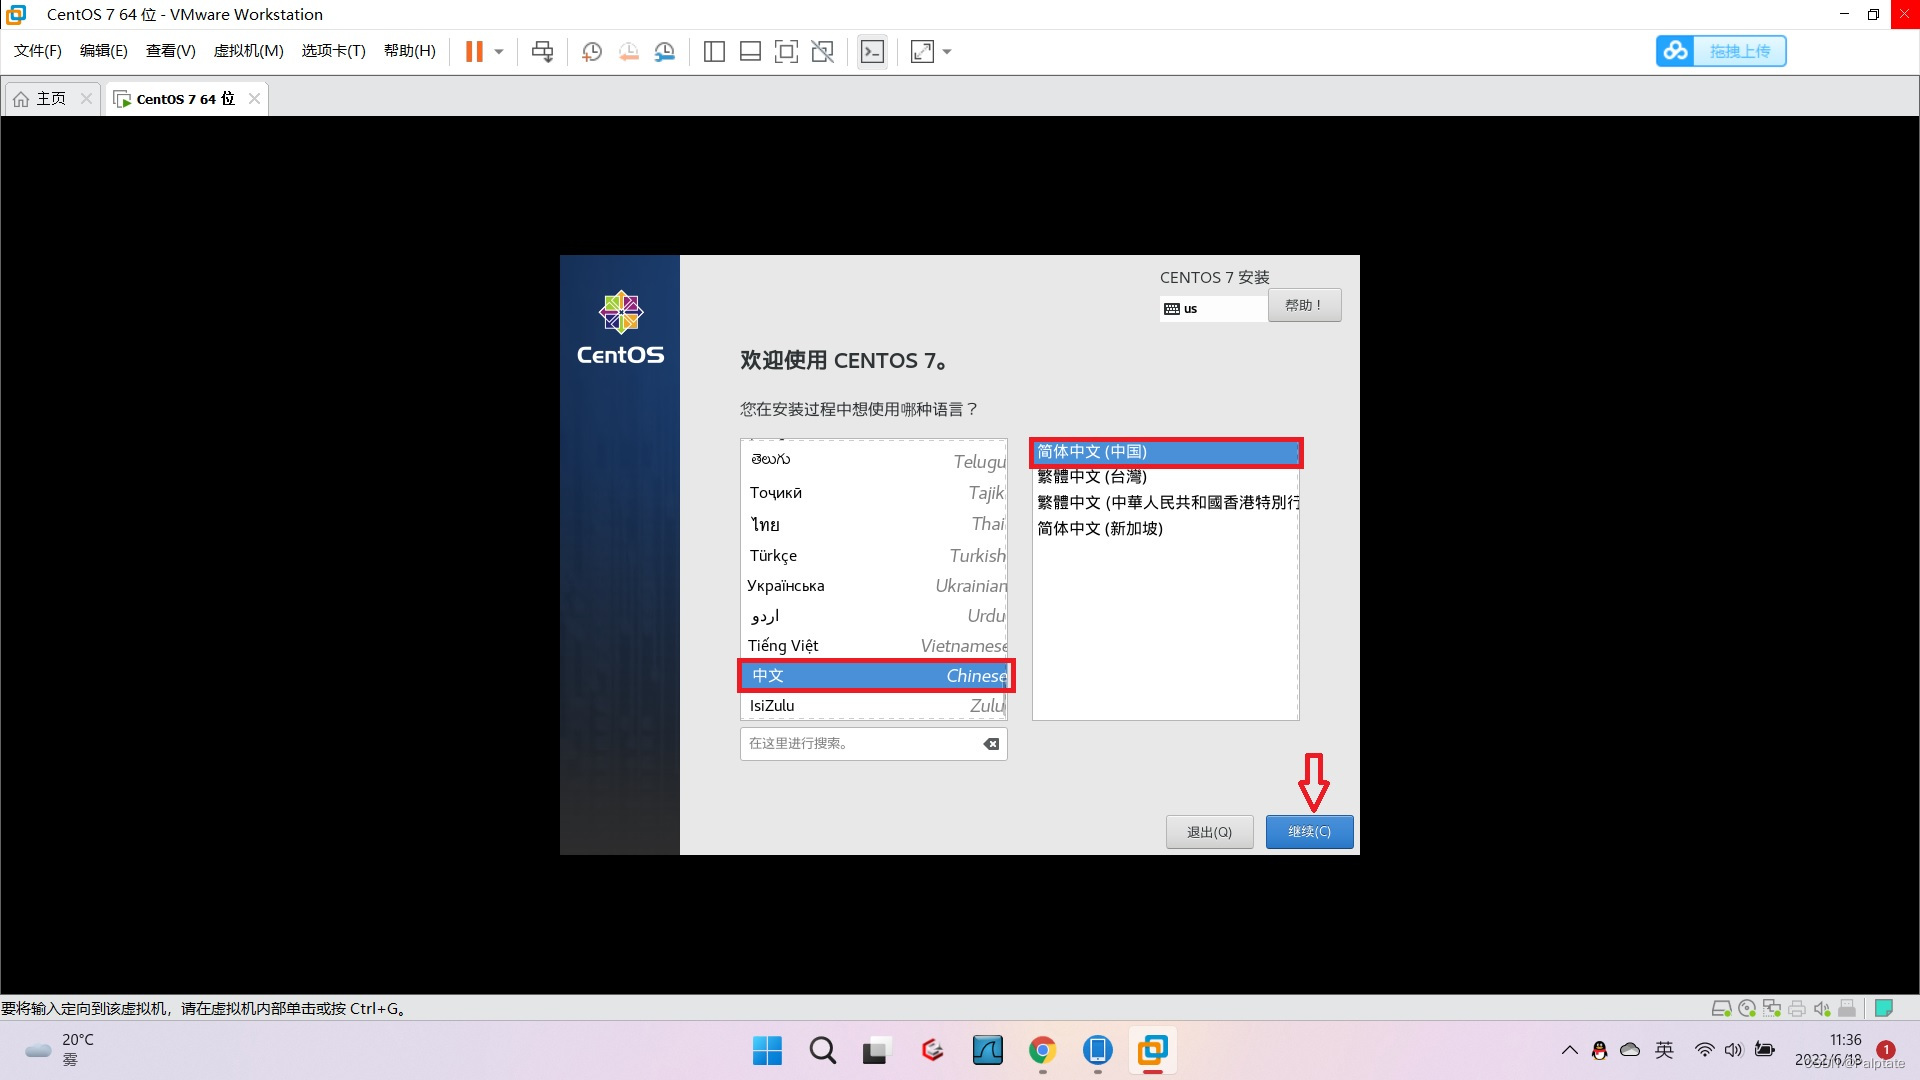This screenshot has height=1080, width=1920.
Task: Choose Türkçe Turkish language
Action: (874, 555)
